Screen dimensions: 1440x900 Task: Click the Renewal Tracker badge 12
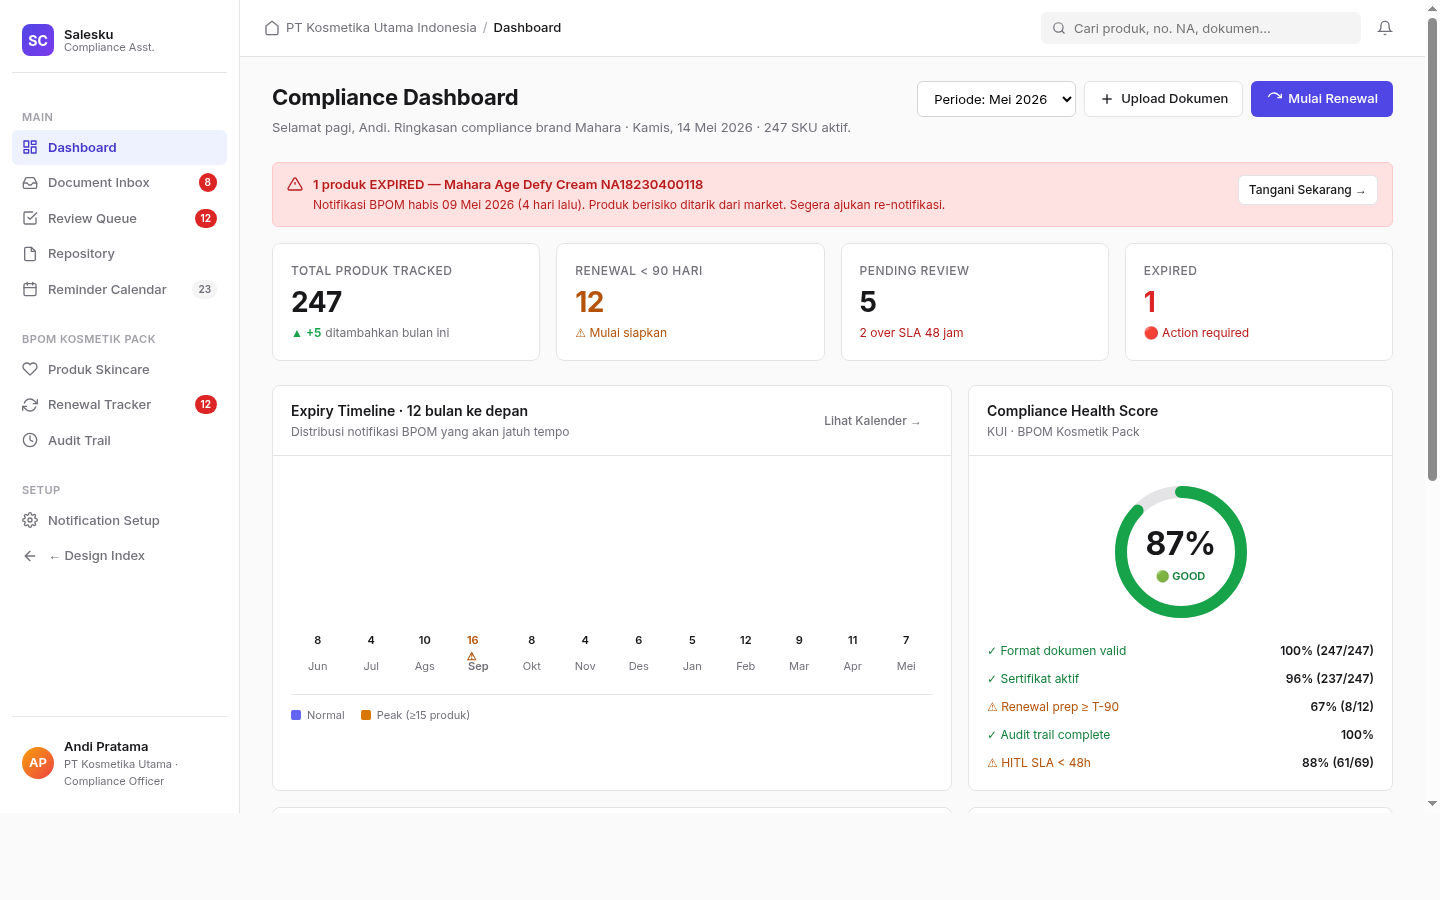point(206,404)
